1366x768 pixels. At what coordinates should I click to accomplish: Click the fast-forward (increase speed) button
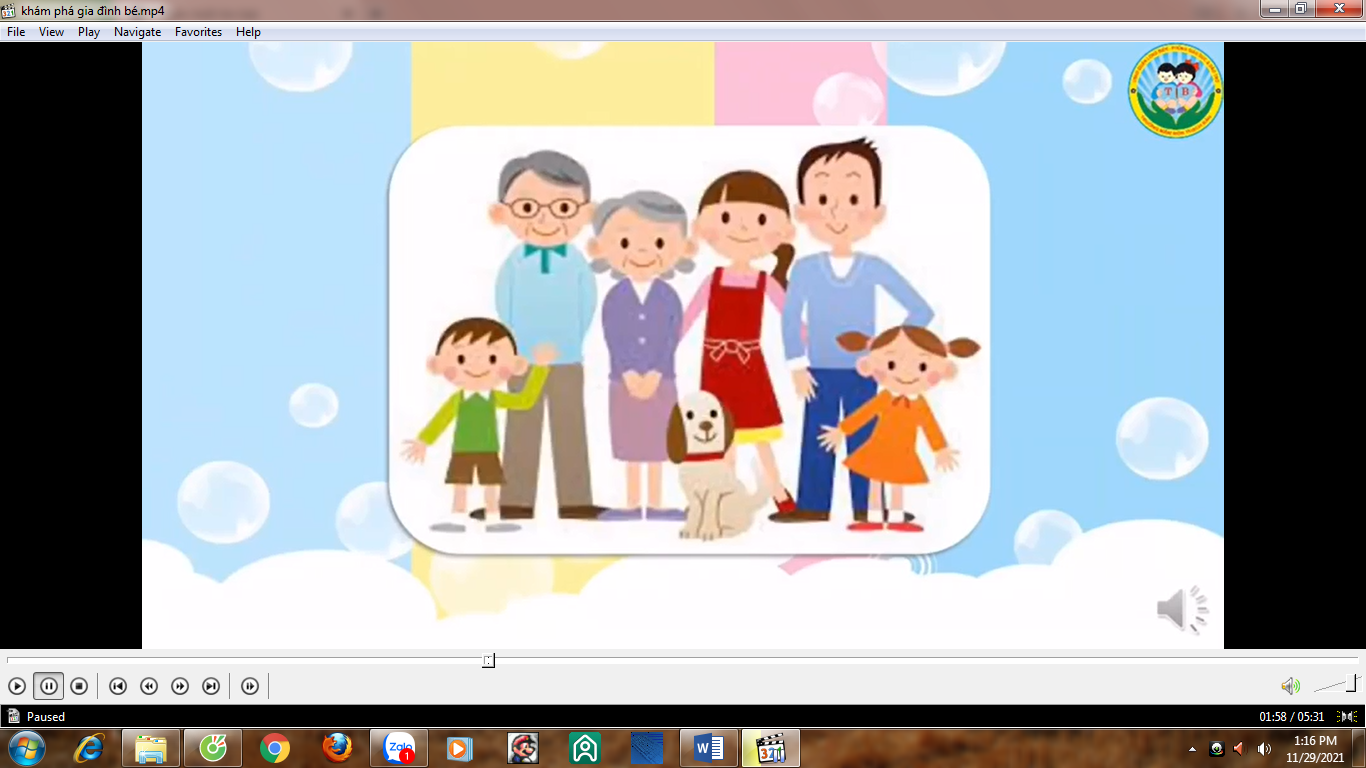point(180,686)
